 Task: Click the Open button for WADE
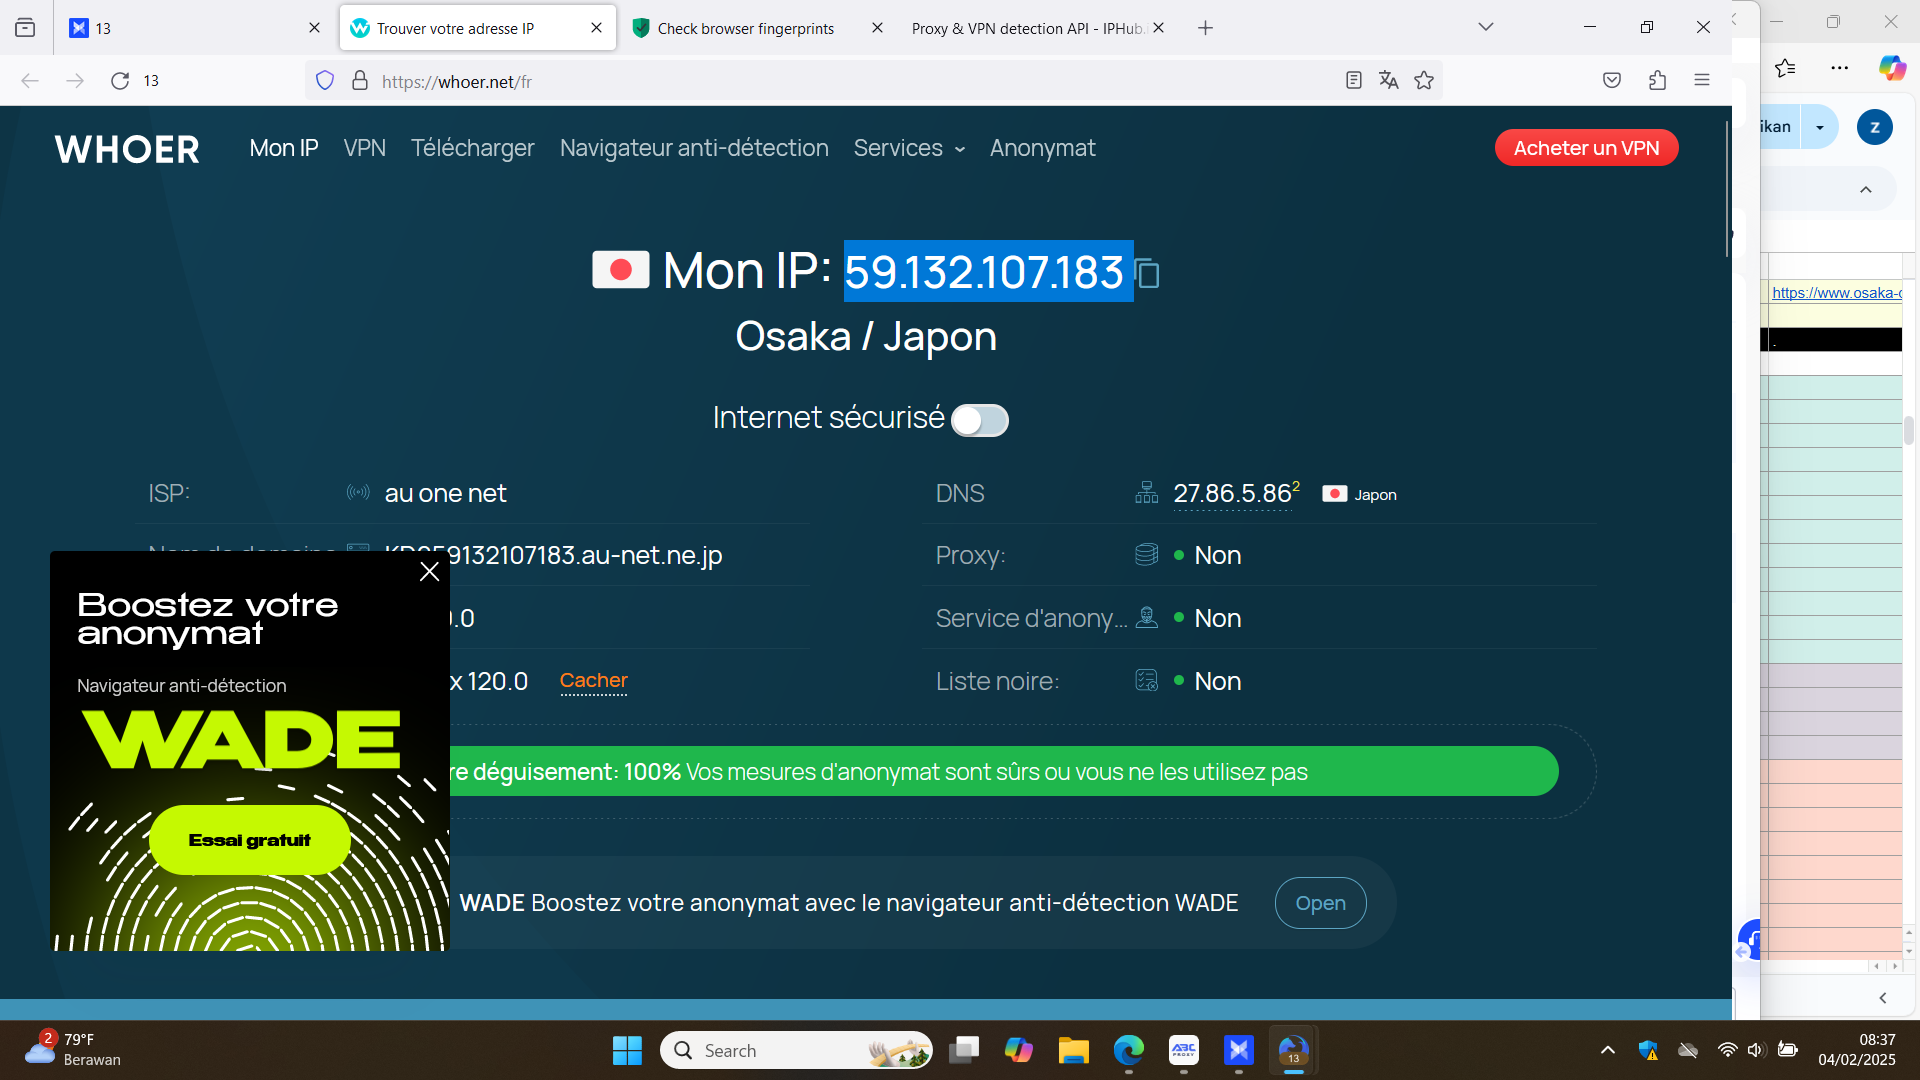pos(1321,903)
